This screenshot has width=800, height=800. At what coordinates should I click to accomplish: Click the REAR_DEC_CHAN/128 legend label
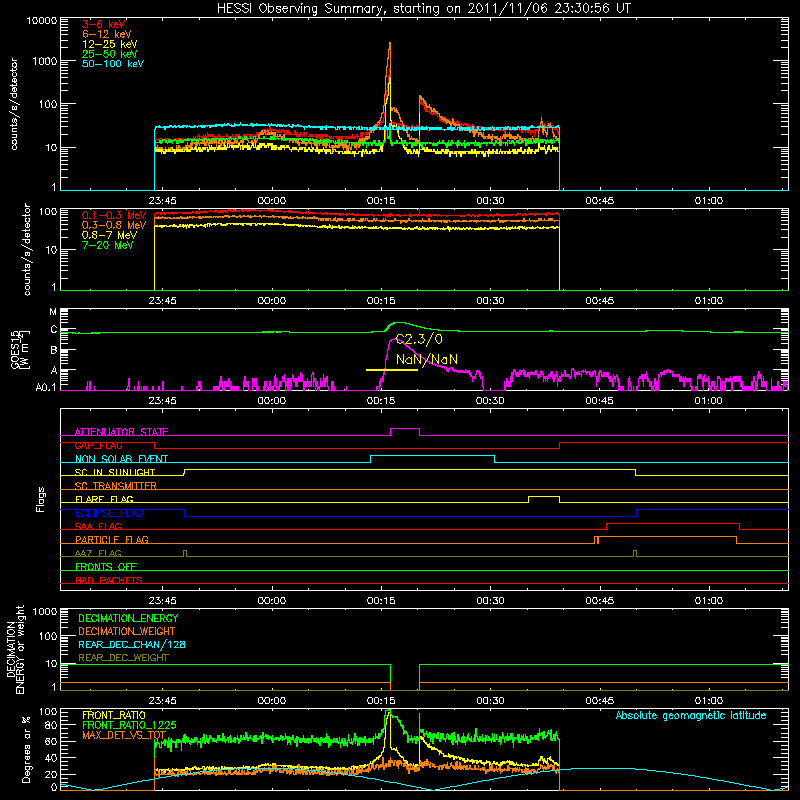[132, 644]
